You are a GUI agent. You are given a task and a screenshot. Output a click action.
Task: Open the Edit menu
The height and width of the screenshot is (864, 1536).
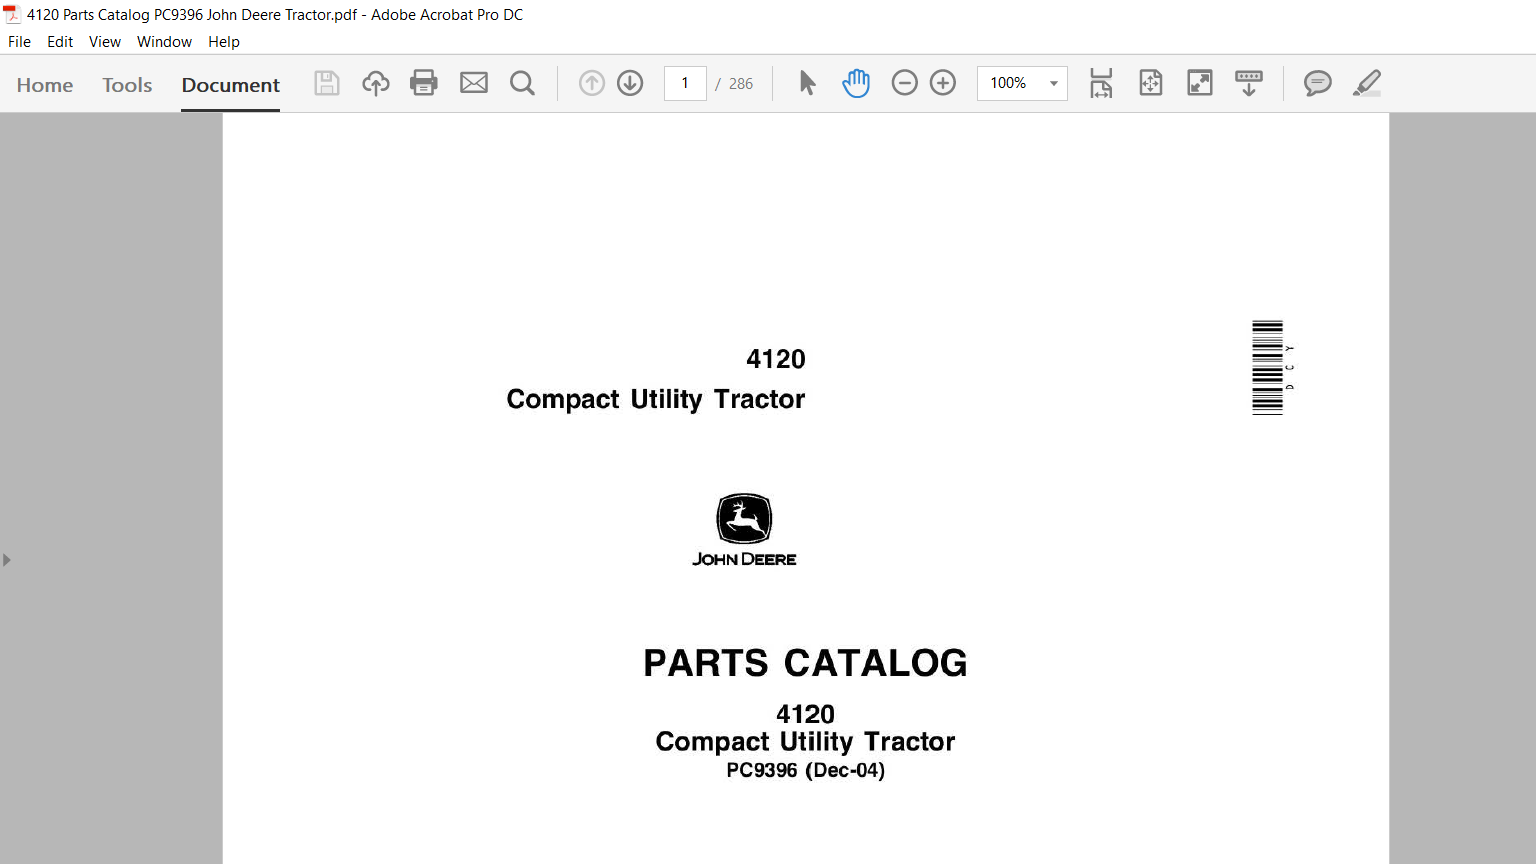pos(60,42)
